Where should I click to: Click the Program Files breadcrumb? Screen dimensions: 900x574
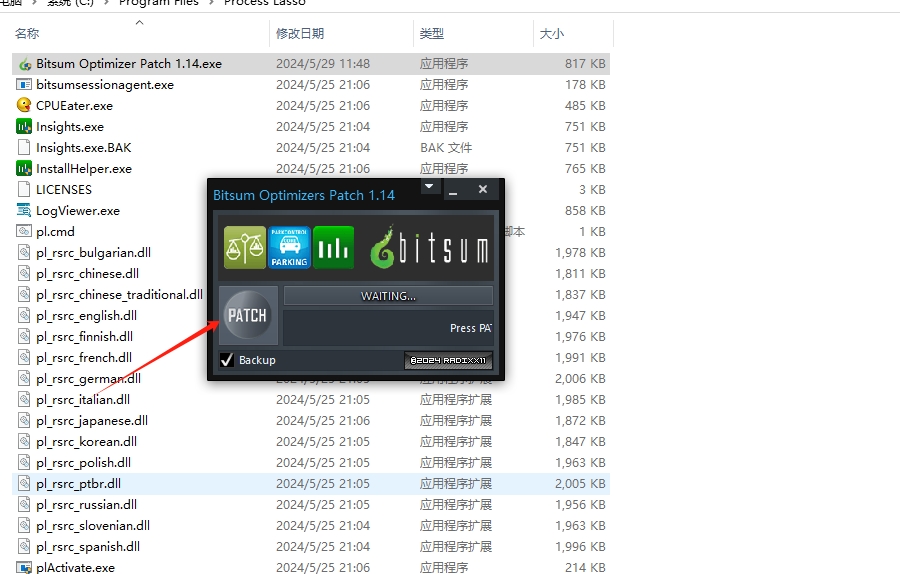click(158, 3)
